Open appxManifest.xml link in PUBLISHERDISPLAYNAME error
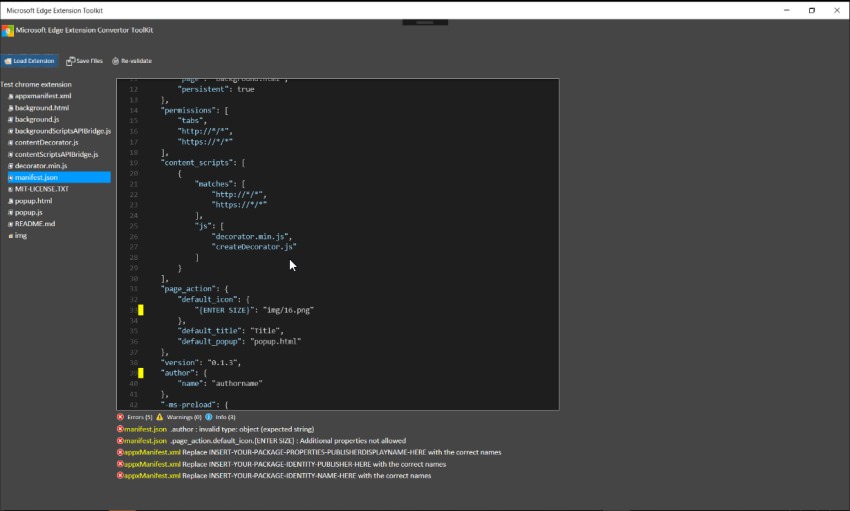The width and height of the screenshot is (850, 511). click(152, 452)
